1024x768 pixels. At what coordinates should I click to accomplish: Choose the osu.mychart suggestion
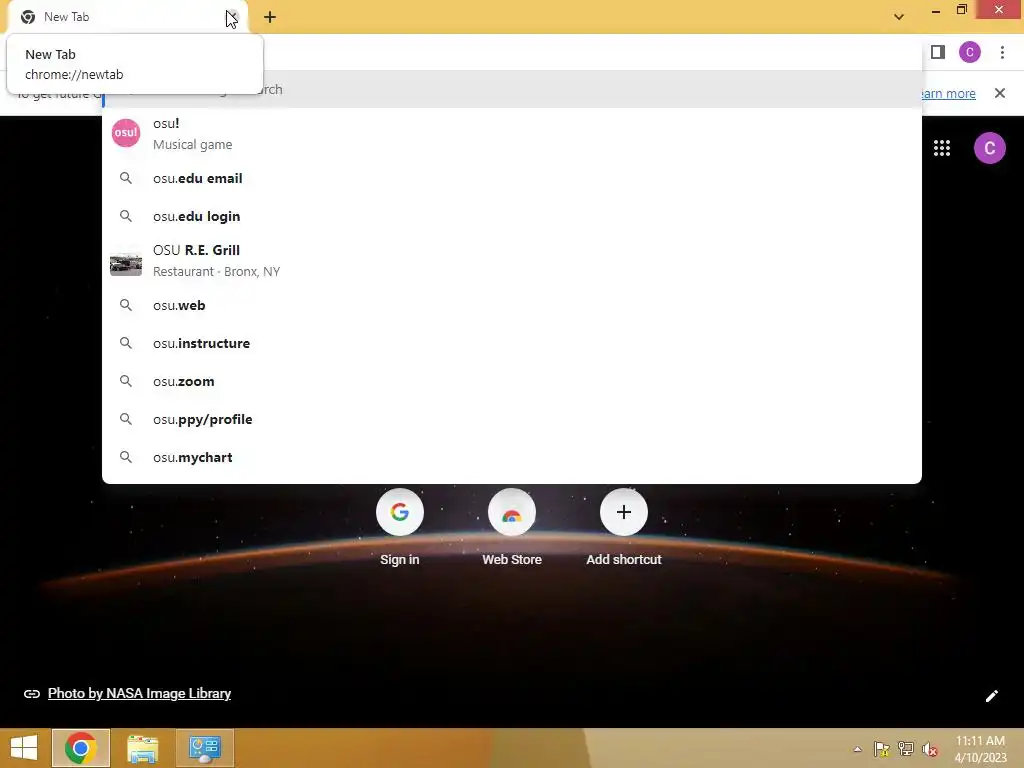[512, 457]
